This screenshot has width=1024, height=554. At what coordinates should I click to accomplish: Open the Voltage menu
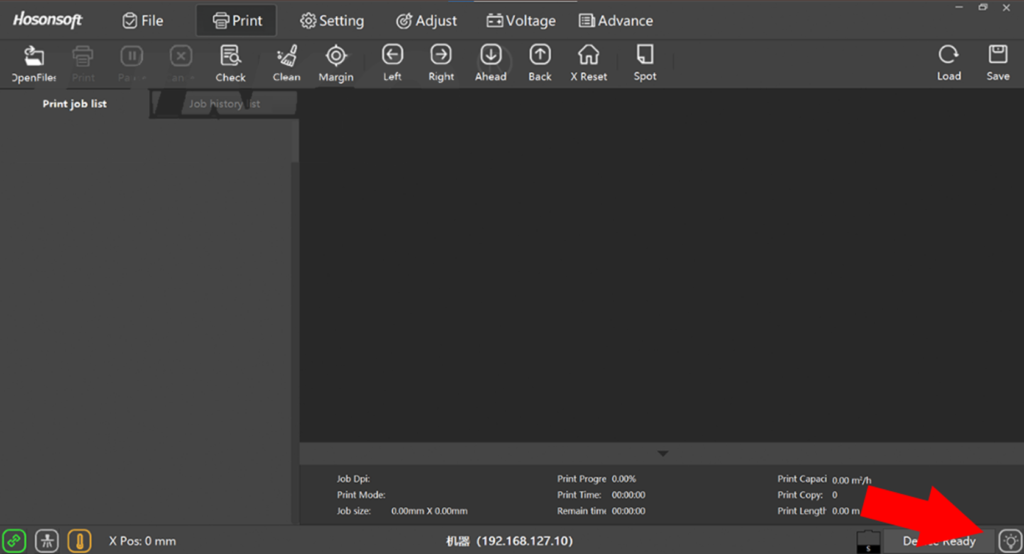pos(520,21)
